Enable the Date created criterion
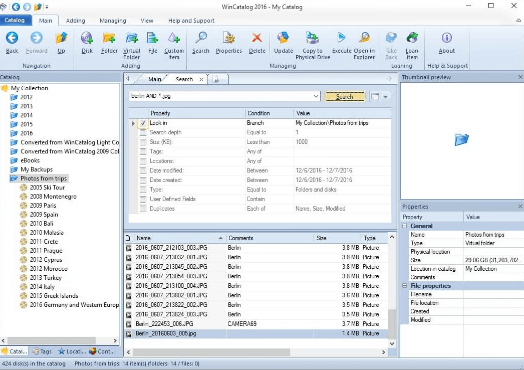The height and width of the screenshot is (370, 524). tap(143, 180)
